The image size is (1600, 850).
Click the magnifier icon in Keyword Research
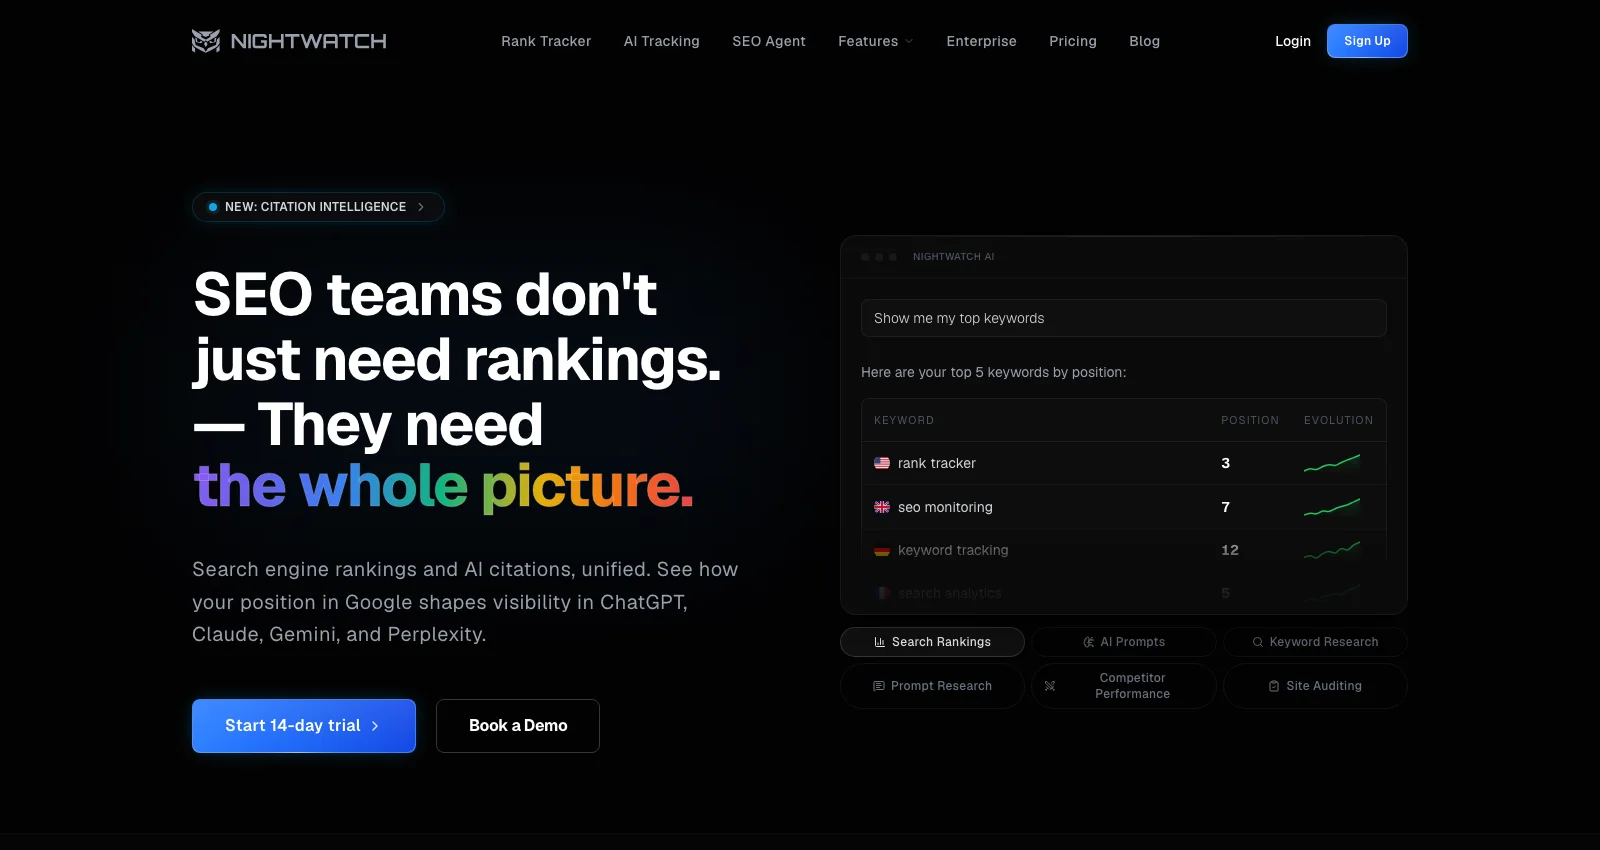coord(1258,642)
